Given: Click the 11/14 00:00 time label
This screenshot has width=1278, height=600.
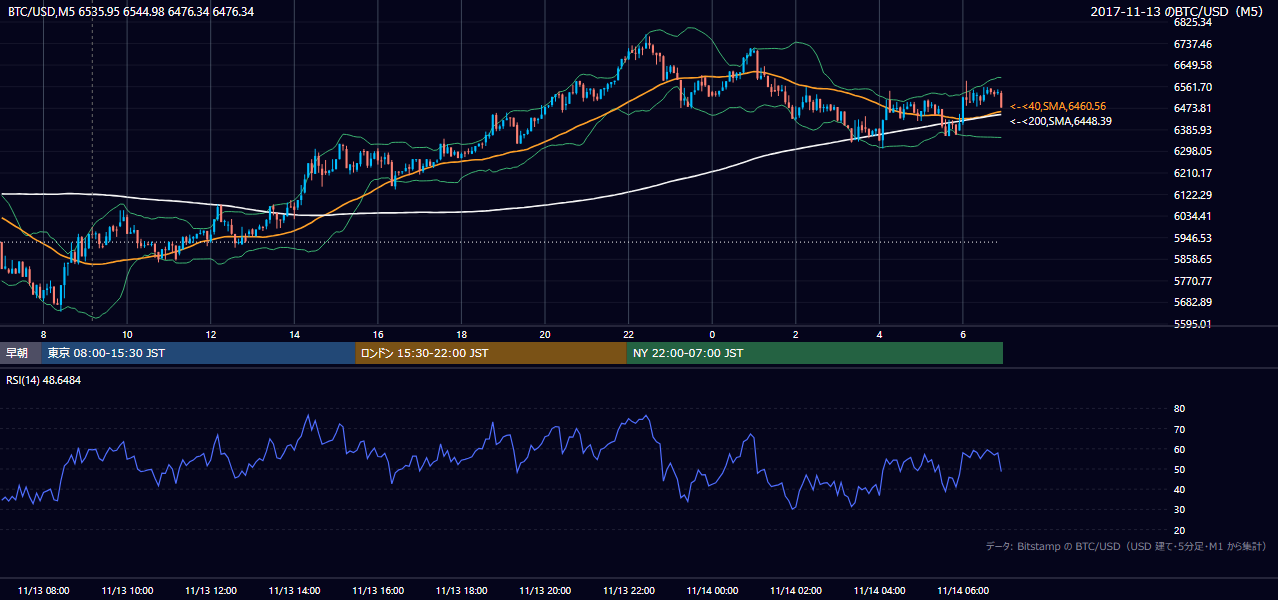Looking at the screenshot, I should (712, 591).
